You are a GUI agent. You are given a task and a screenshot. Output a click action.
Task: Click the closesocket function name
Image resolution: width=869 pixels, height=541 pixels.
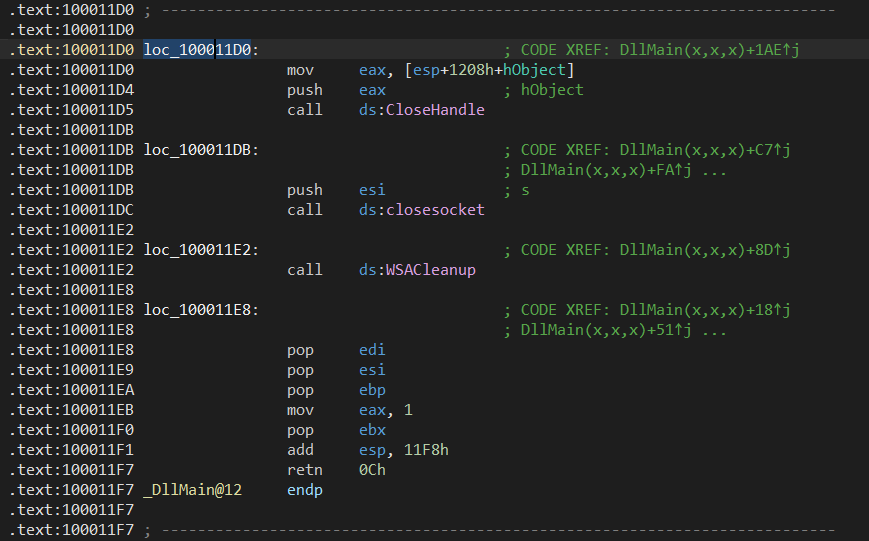(435, 210)
